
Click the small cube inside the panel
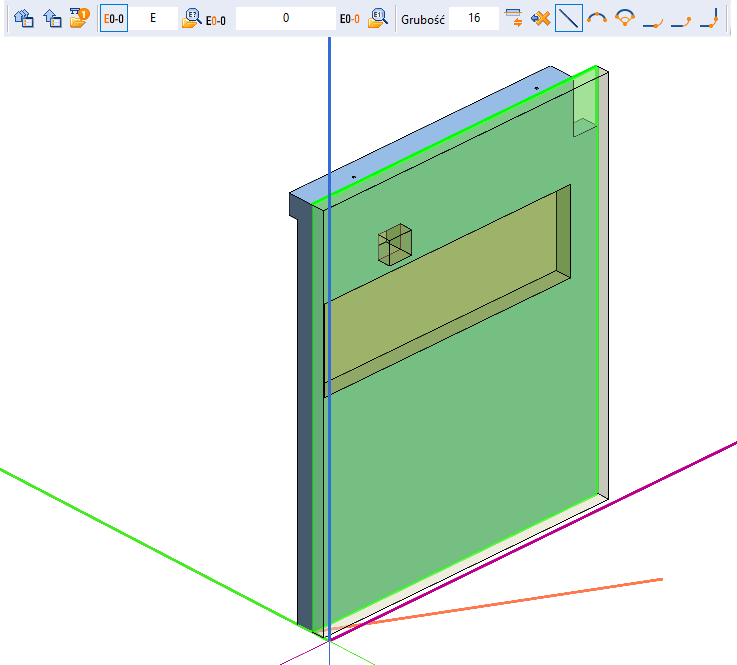point(395,244)
